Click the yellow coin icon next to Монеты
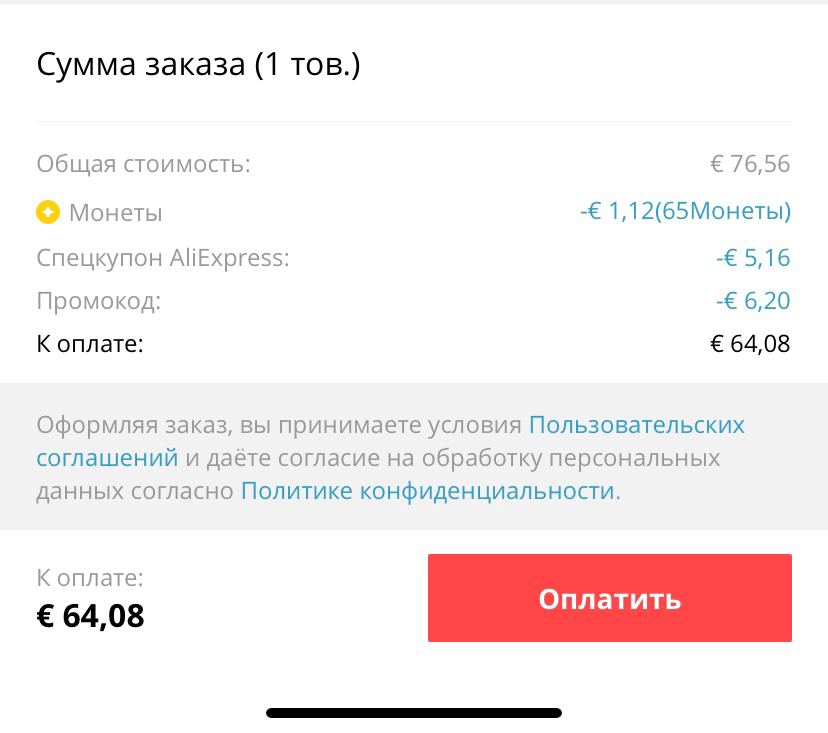 [48, 212]
